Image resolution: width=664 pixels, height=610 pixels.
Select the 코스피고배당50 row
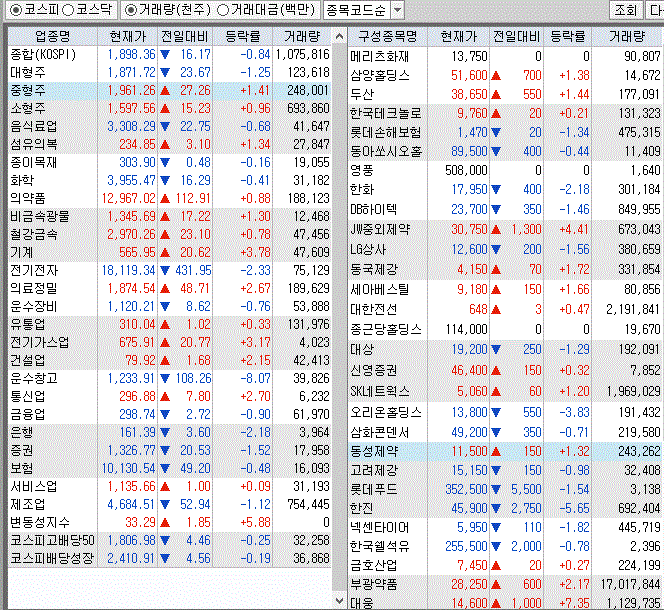click(169, 541)
